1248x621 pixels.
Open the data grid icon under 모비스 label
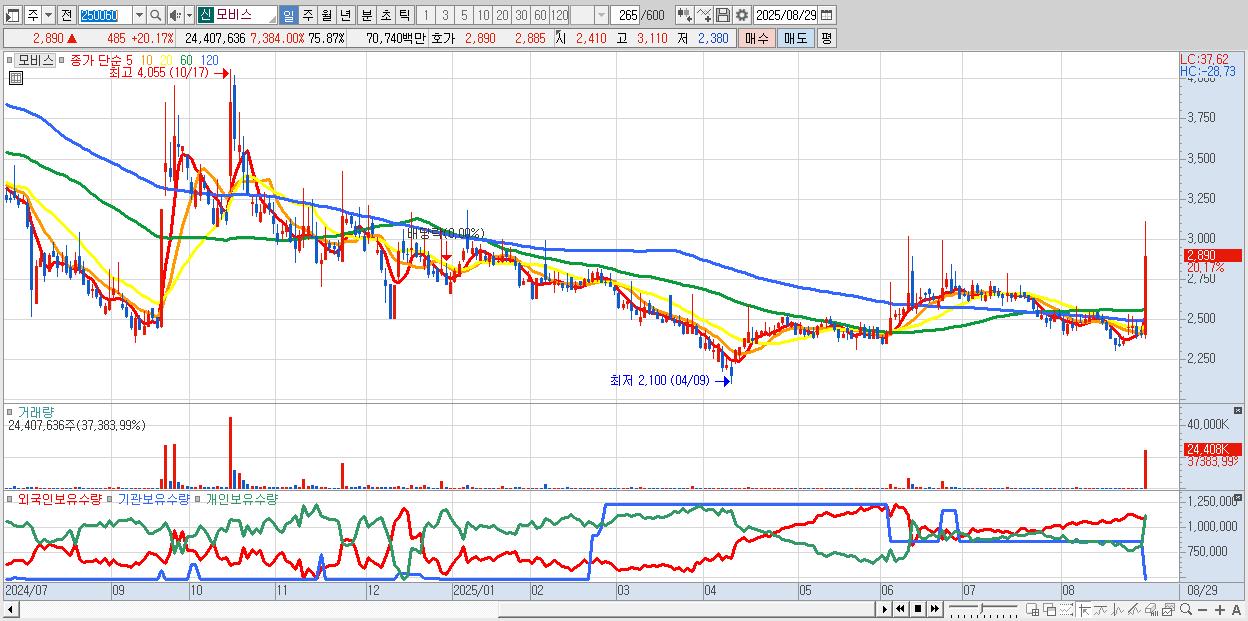[x=15, y=78]
